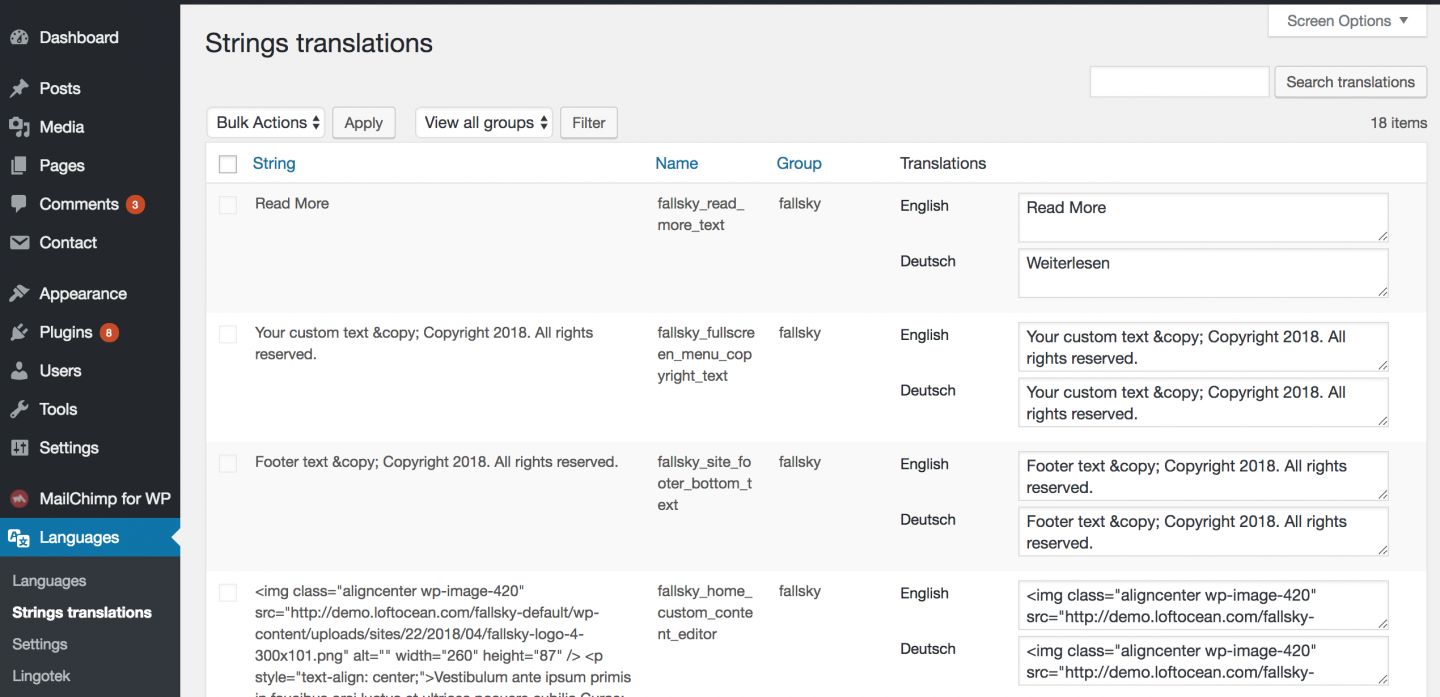Click the Appearance paintbrush icon
This screenshot has height=697, width=1440.
click(19, 294)
